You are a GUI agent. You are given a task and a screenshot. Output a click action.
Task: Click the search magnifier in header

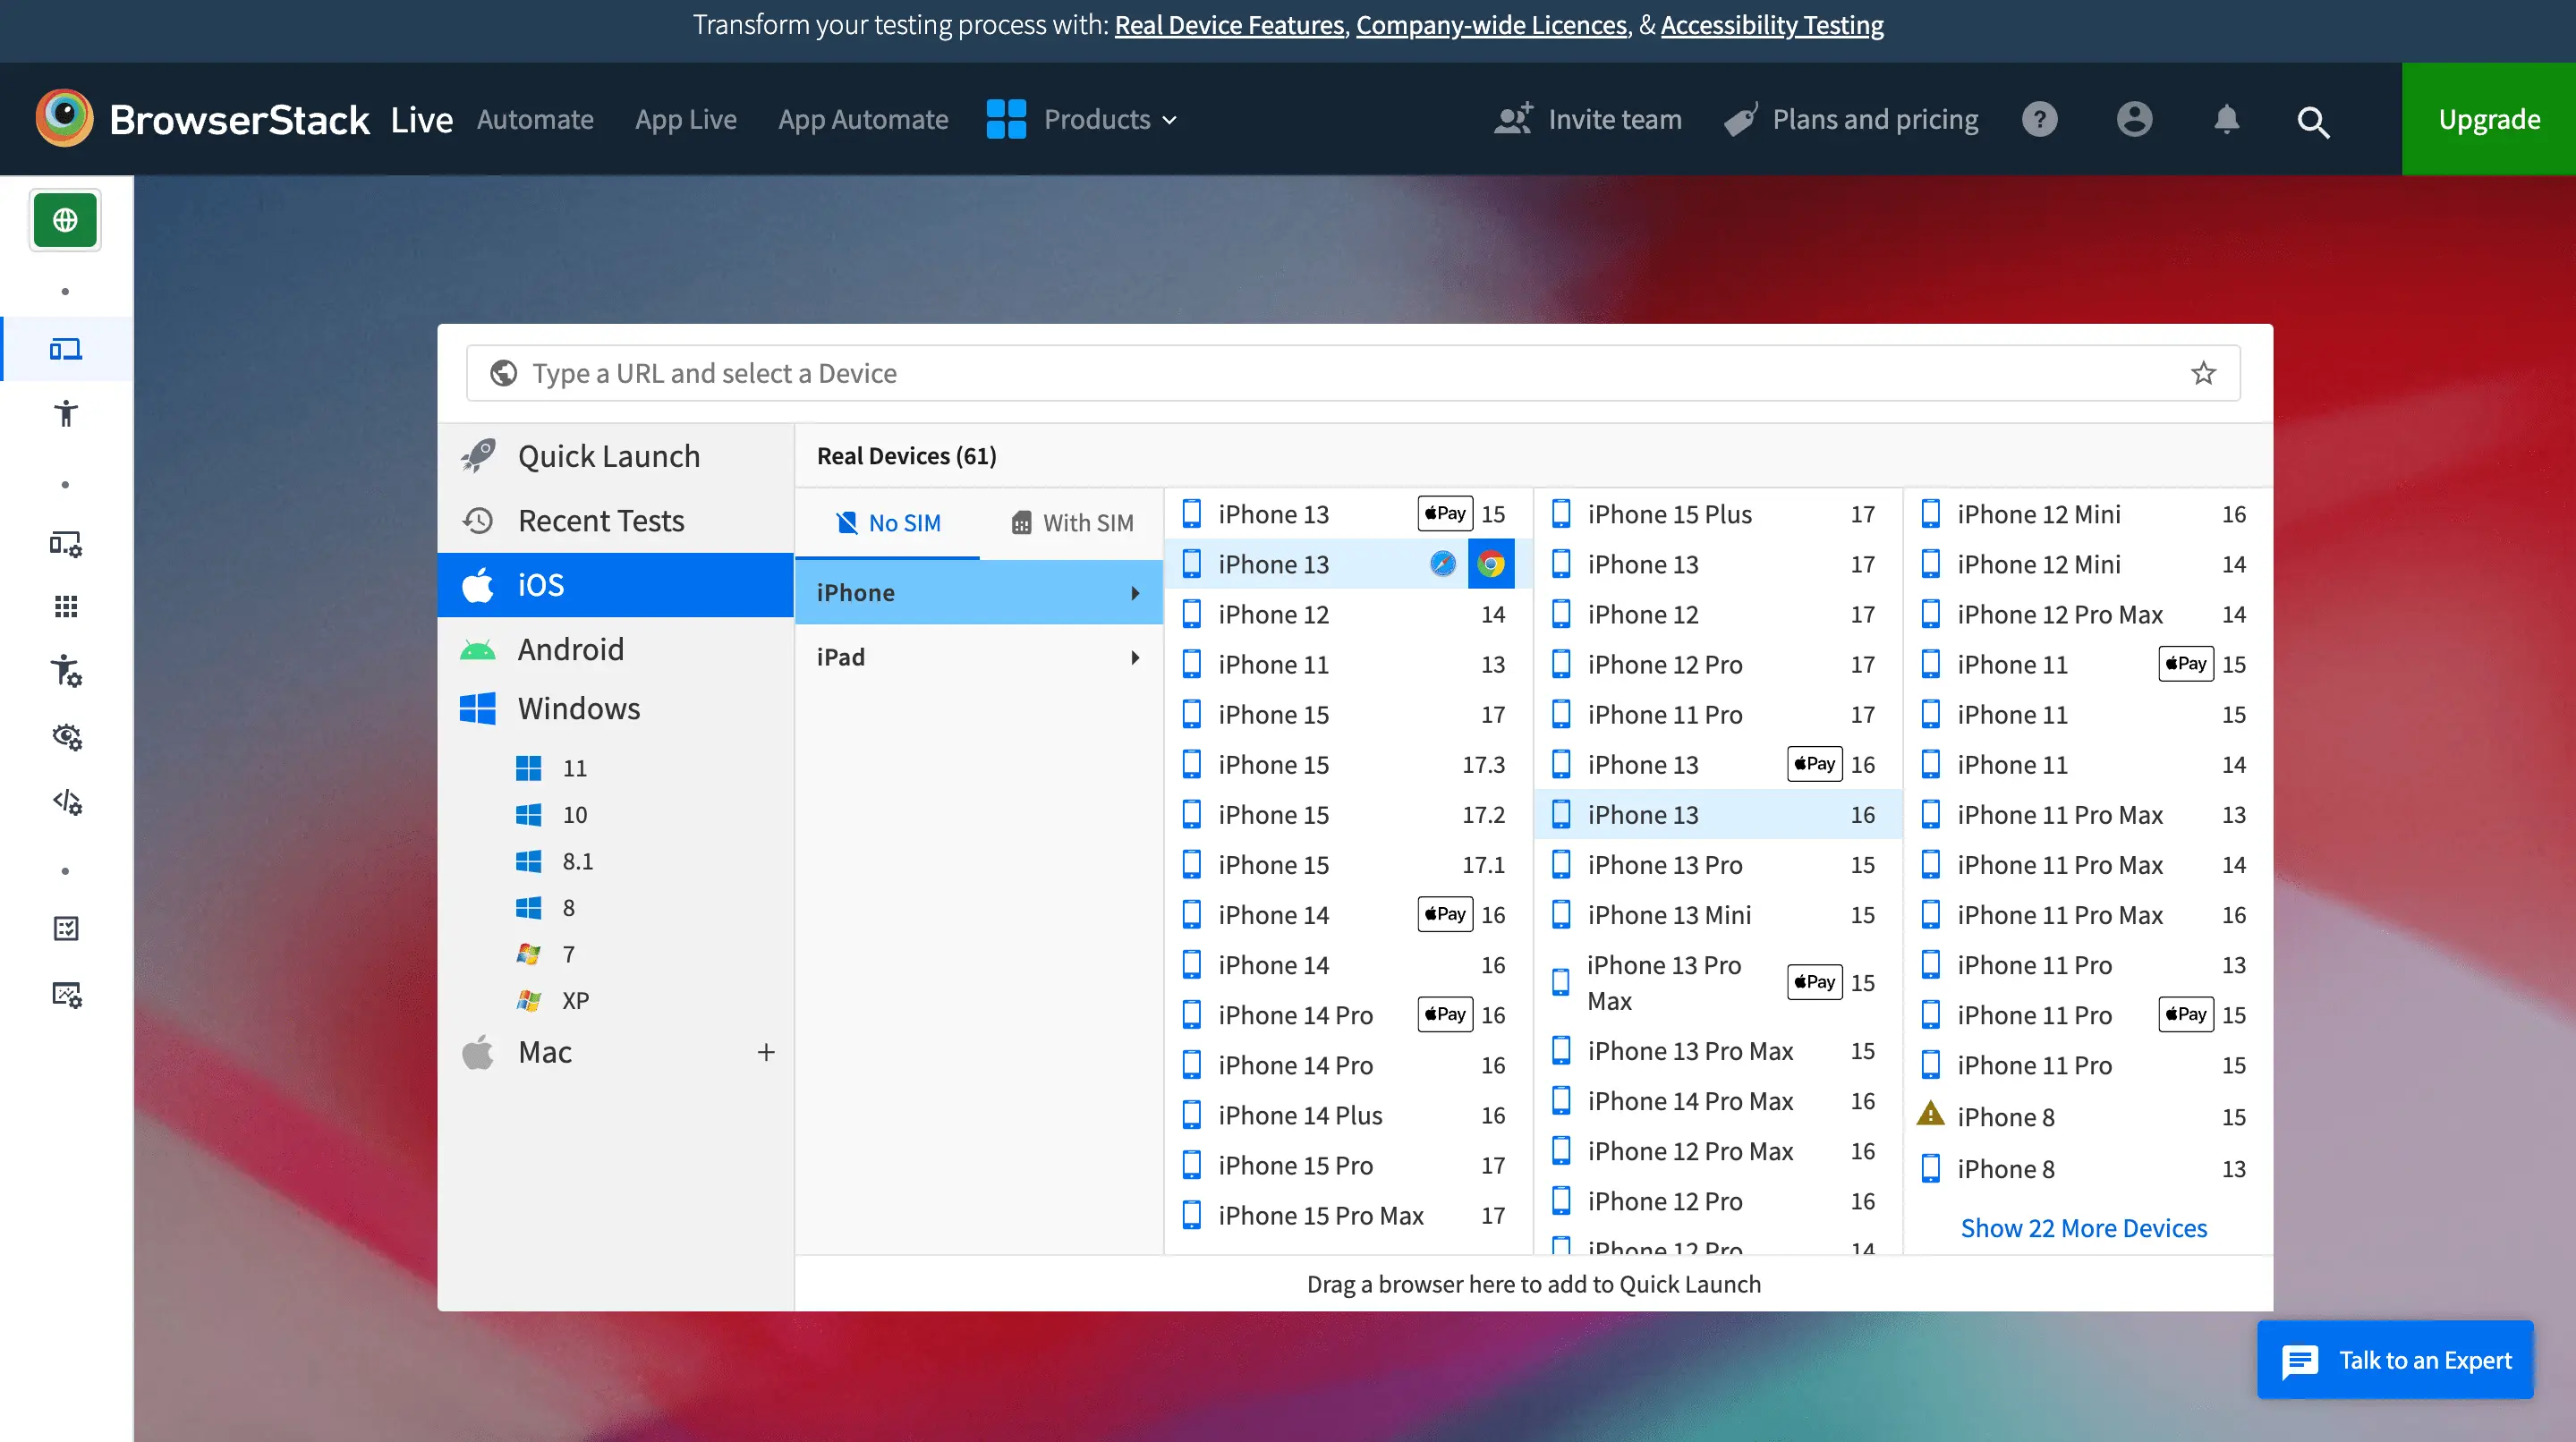[2312, 121]
